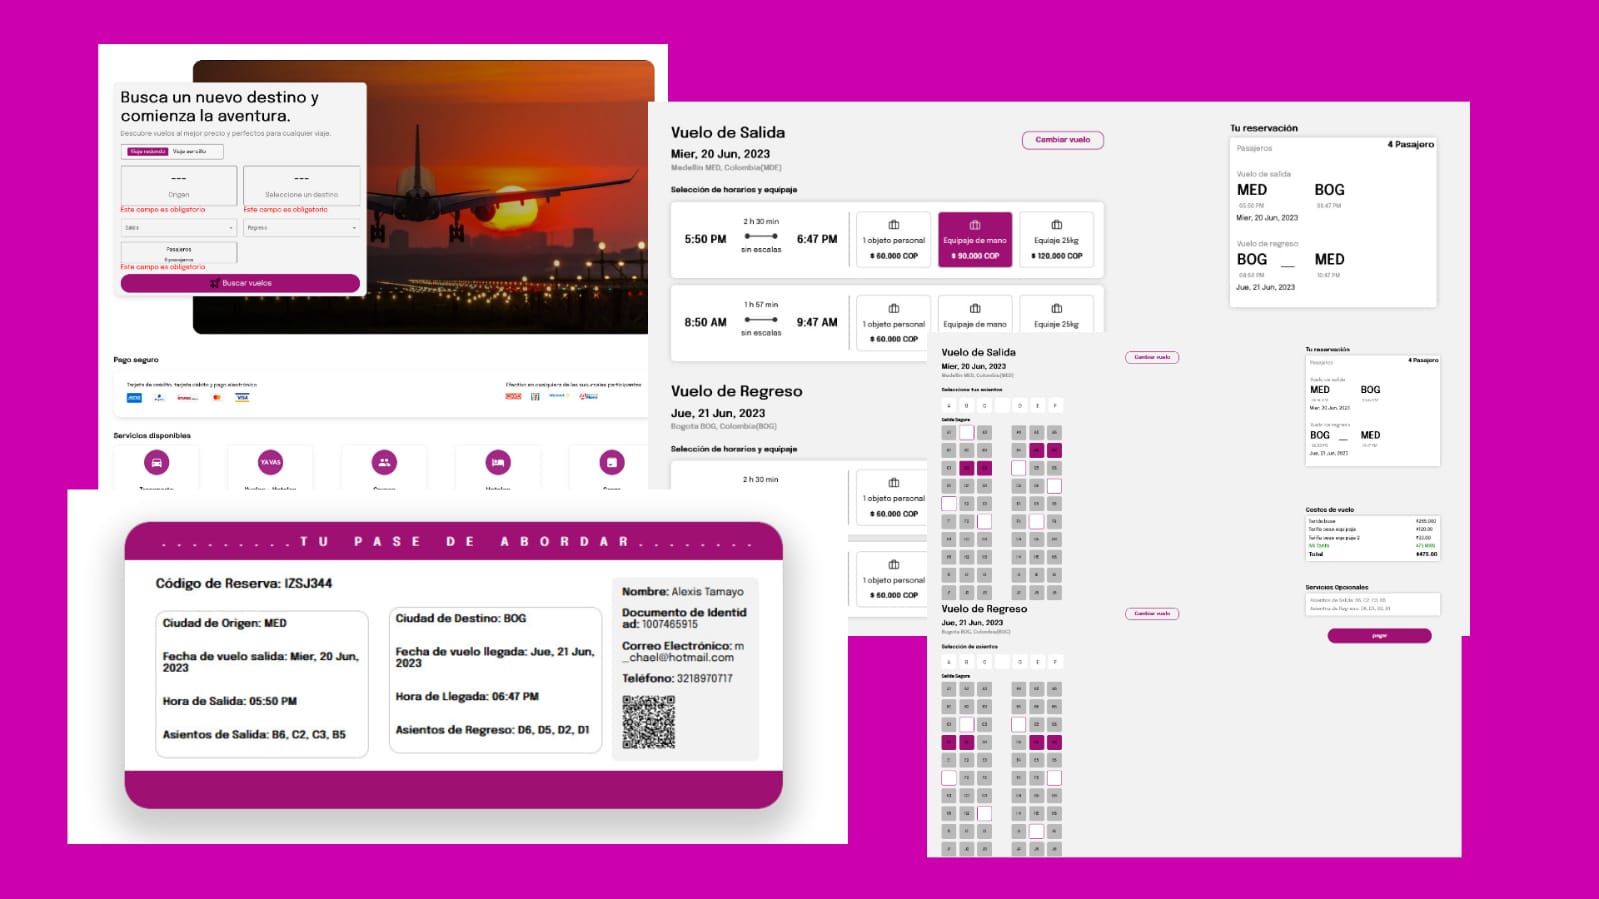Click 1 objeto personal under Vuelo de Regreso 2 h 30 min

click(893, 497)
